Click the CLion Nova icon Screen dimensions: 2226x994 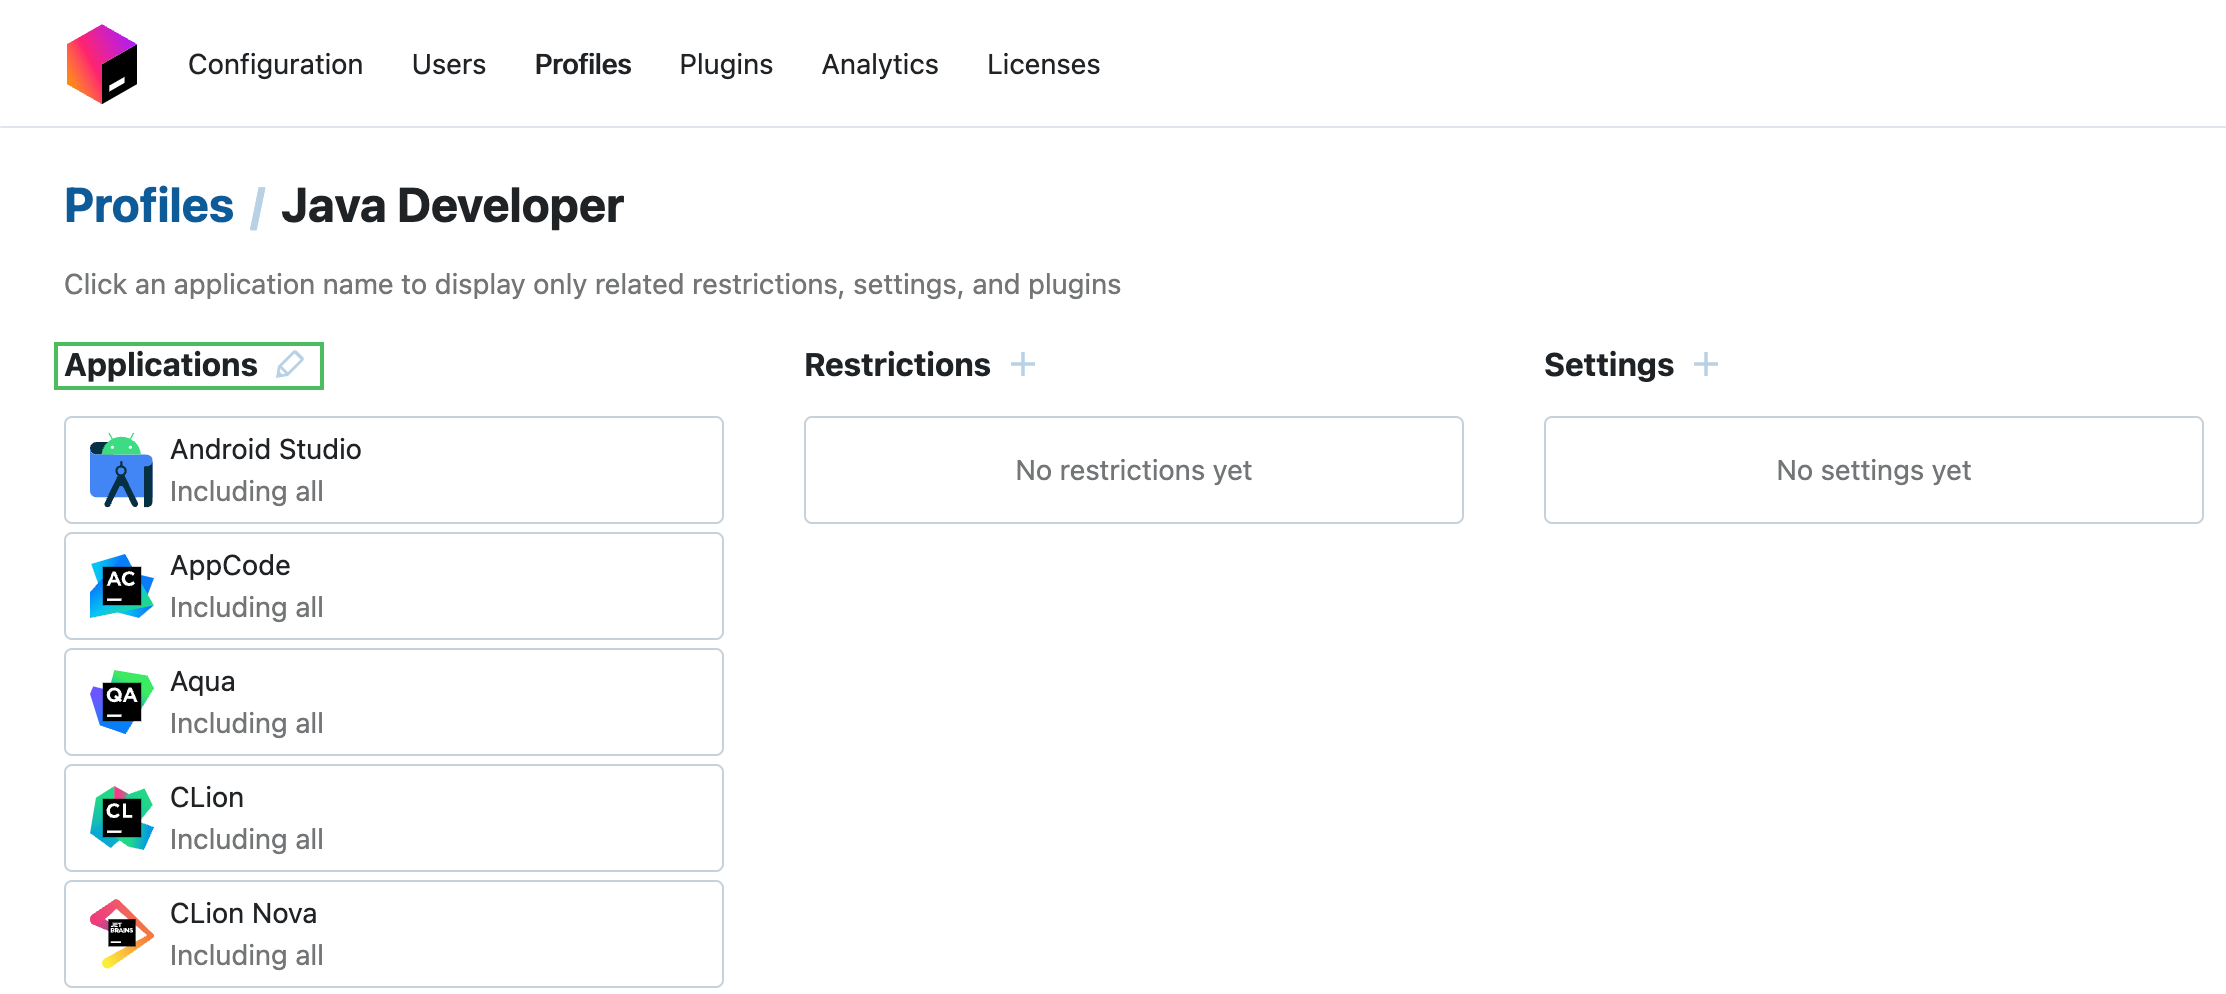coord(122,934)
